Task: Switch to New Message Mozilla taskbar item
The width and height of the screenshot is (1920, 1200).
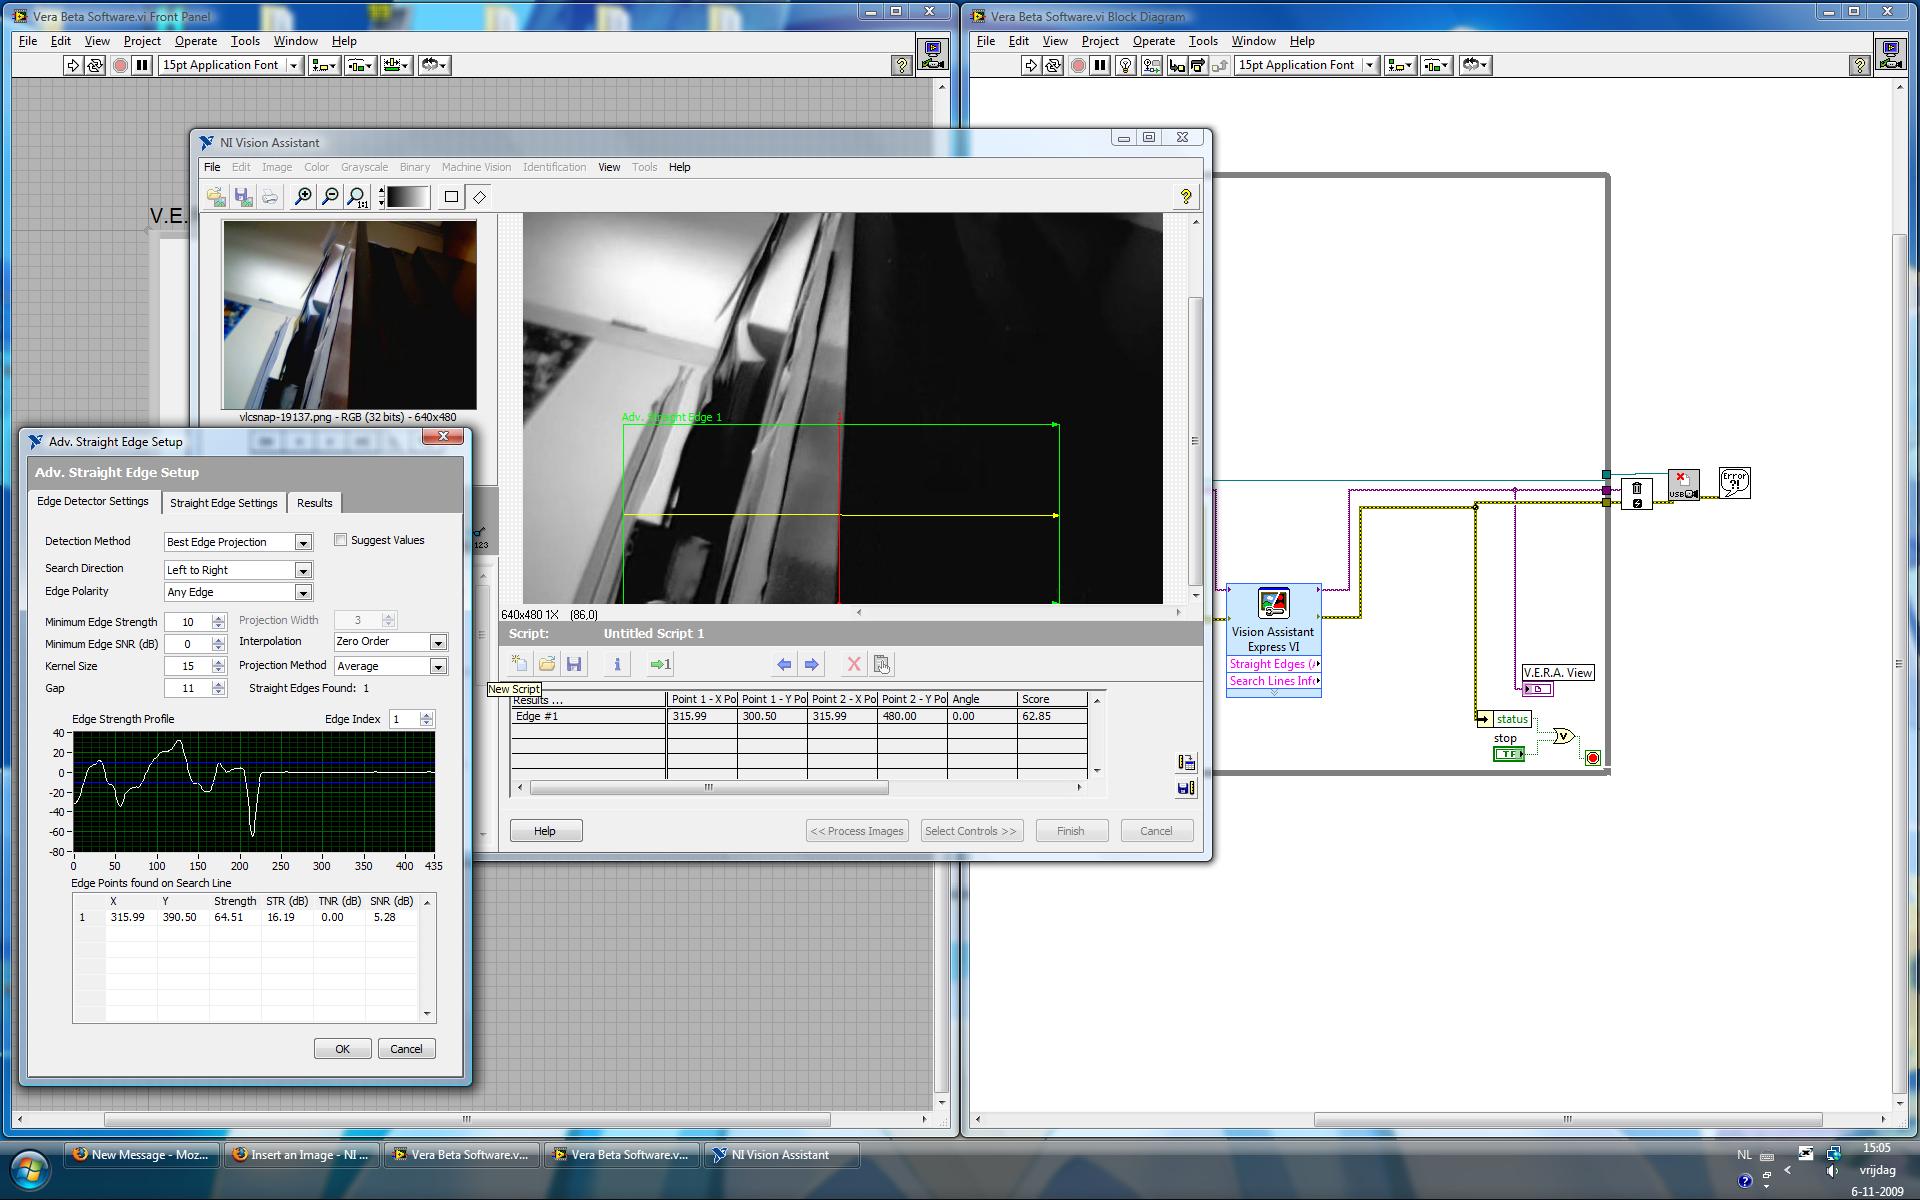Action: coord(142,1155)
